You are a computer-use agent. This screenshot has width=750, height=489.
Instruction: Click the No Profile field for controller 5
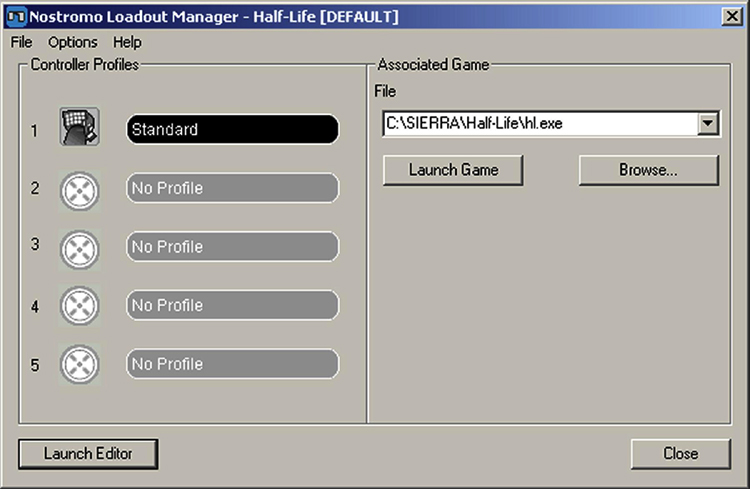(x=232, y=364)
